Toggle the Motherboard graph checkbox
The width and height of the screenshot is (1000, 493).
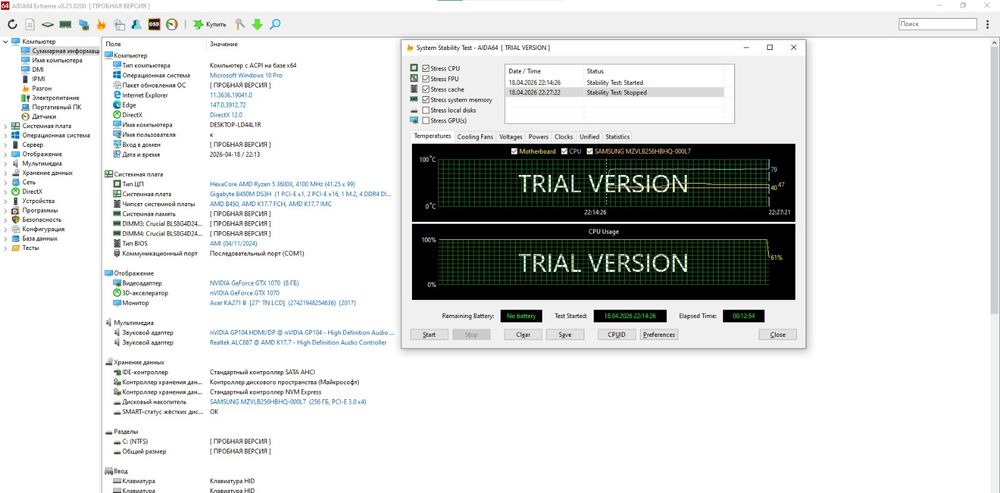click(x=515, y=151)
